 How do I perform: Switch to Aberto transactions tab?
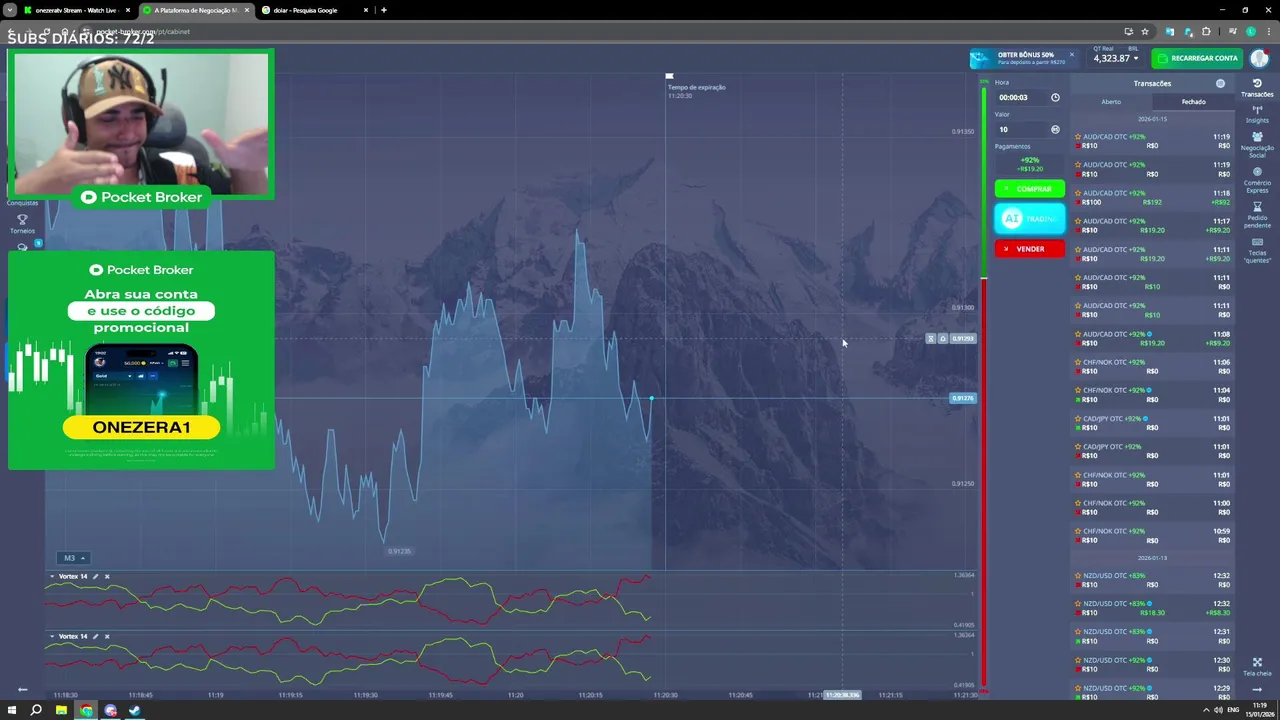click(1111, 102)
